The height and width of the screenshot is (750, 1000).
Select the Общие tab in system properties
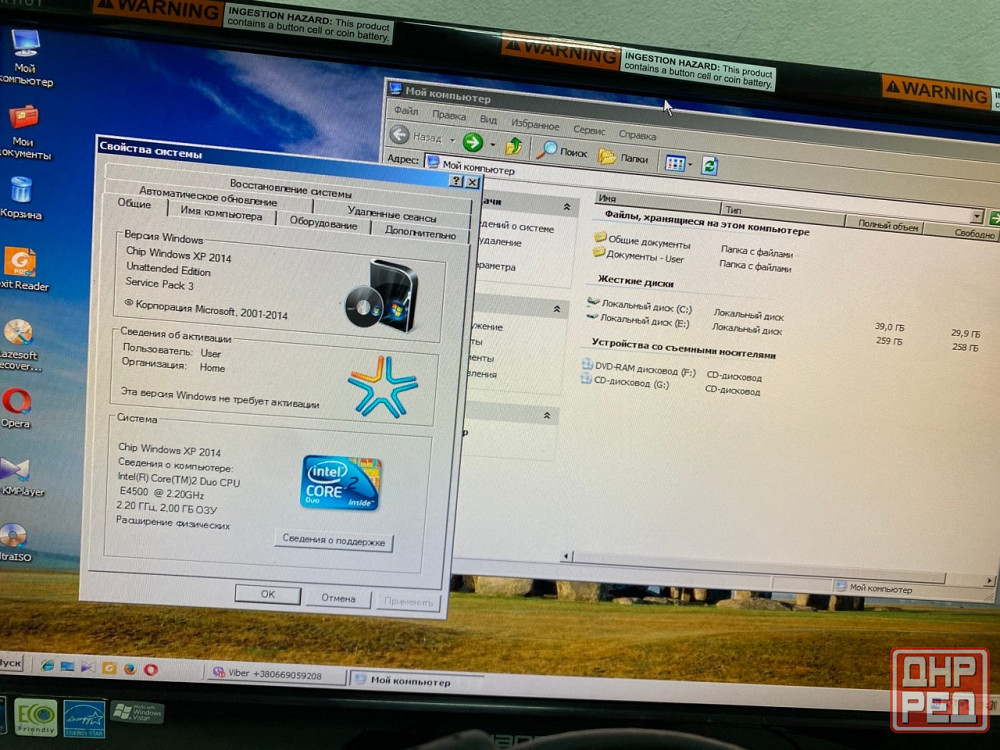[135, 204]
